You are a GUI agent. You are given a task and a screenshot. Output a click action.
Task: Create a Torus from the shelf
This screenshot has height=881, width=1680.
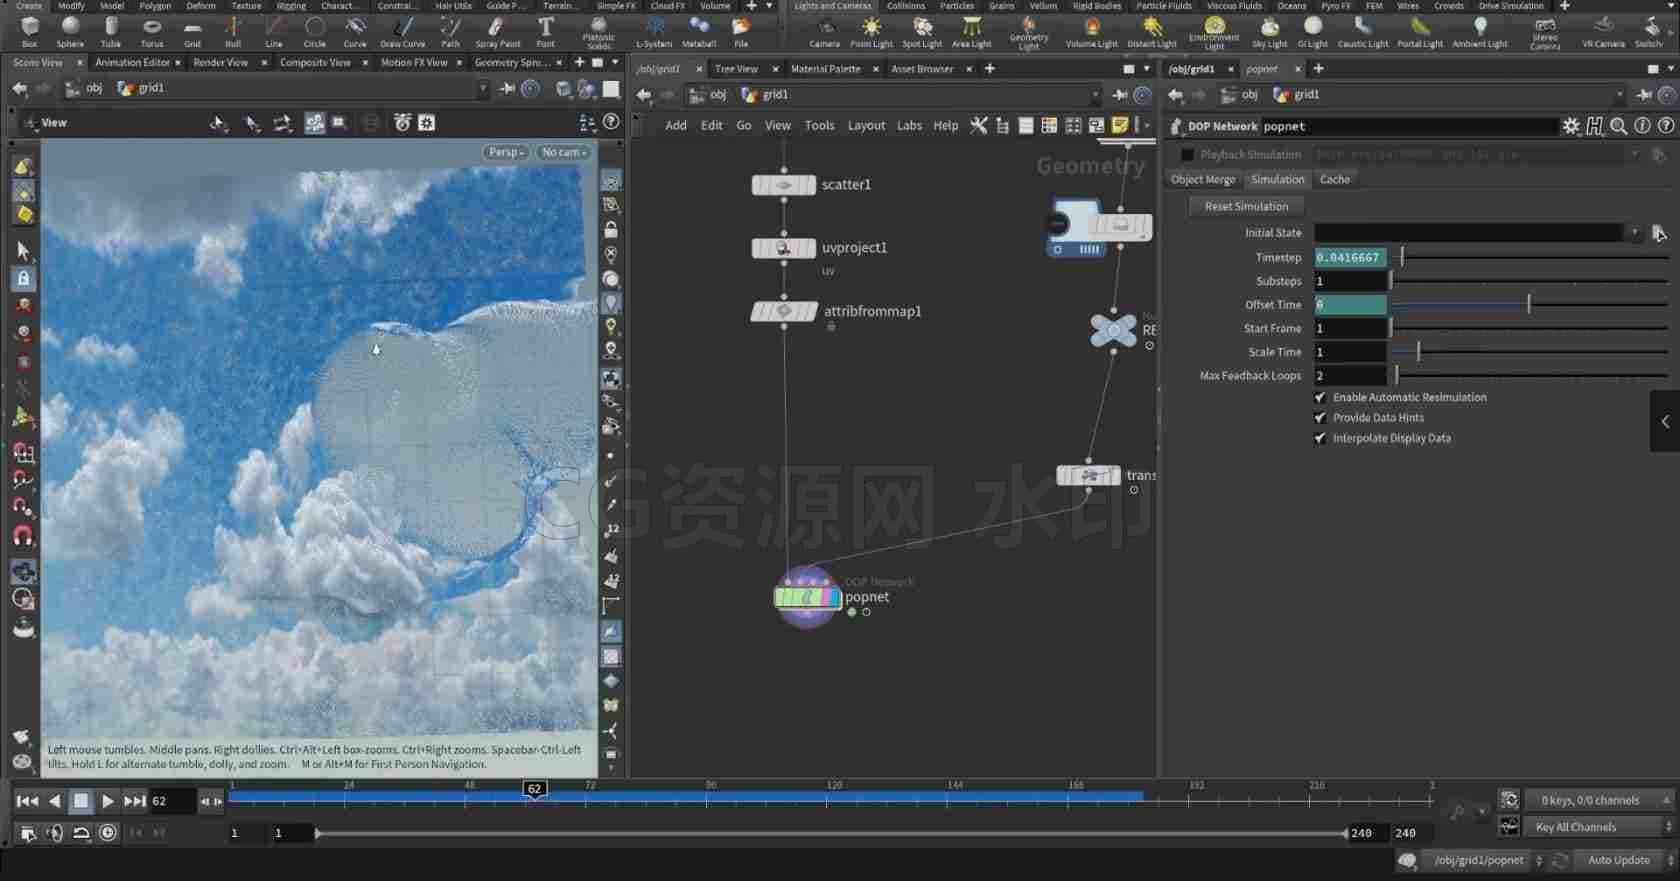click(x=152, y=31)
